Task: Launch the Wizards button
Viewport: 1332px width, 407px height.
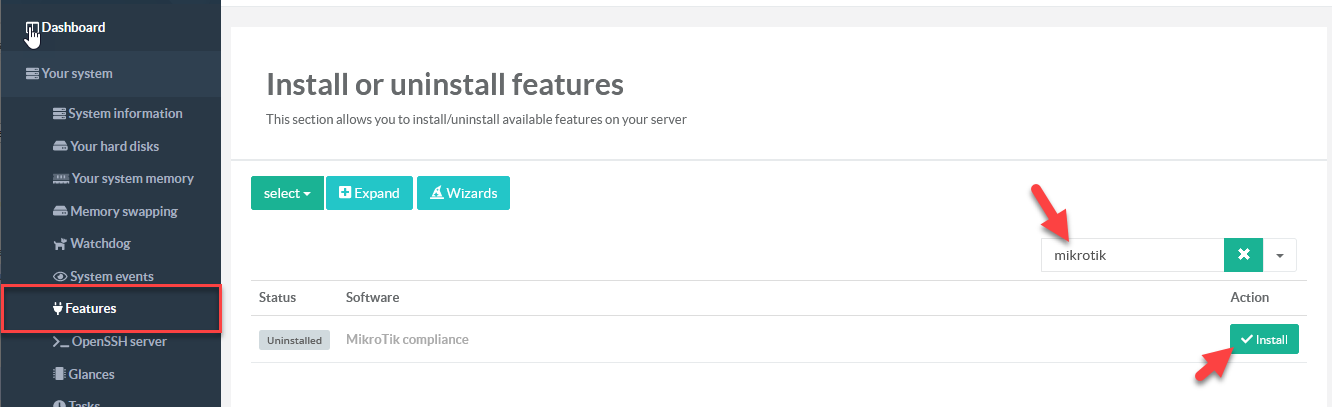Action: (463, 193)
